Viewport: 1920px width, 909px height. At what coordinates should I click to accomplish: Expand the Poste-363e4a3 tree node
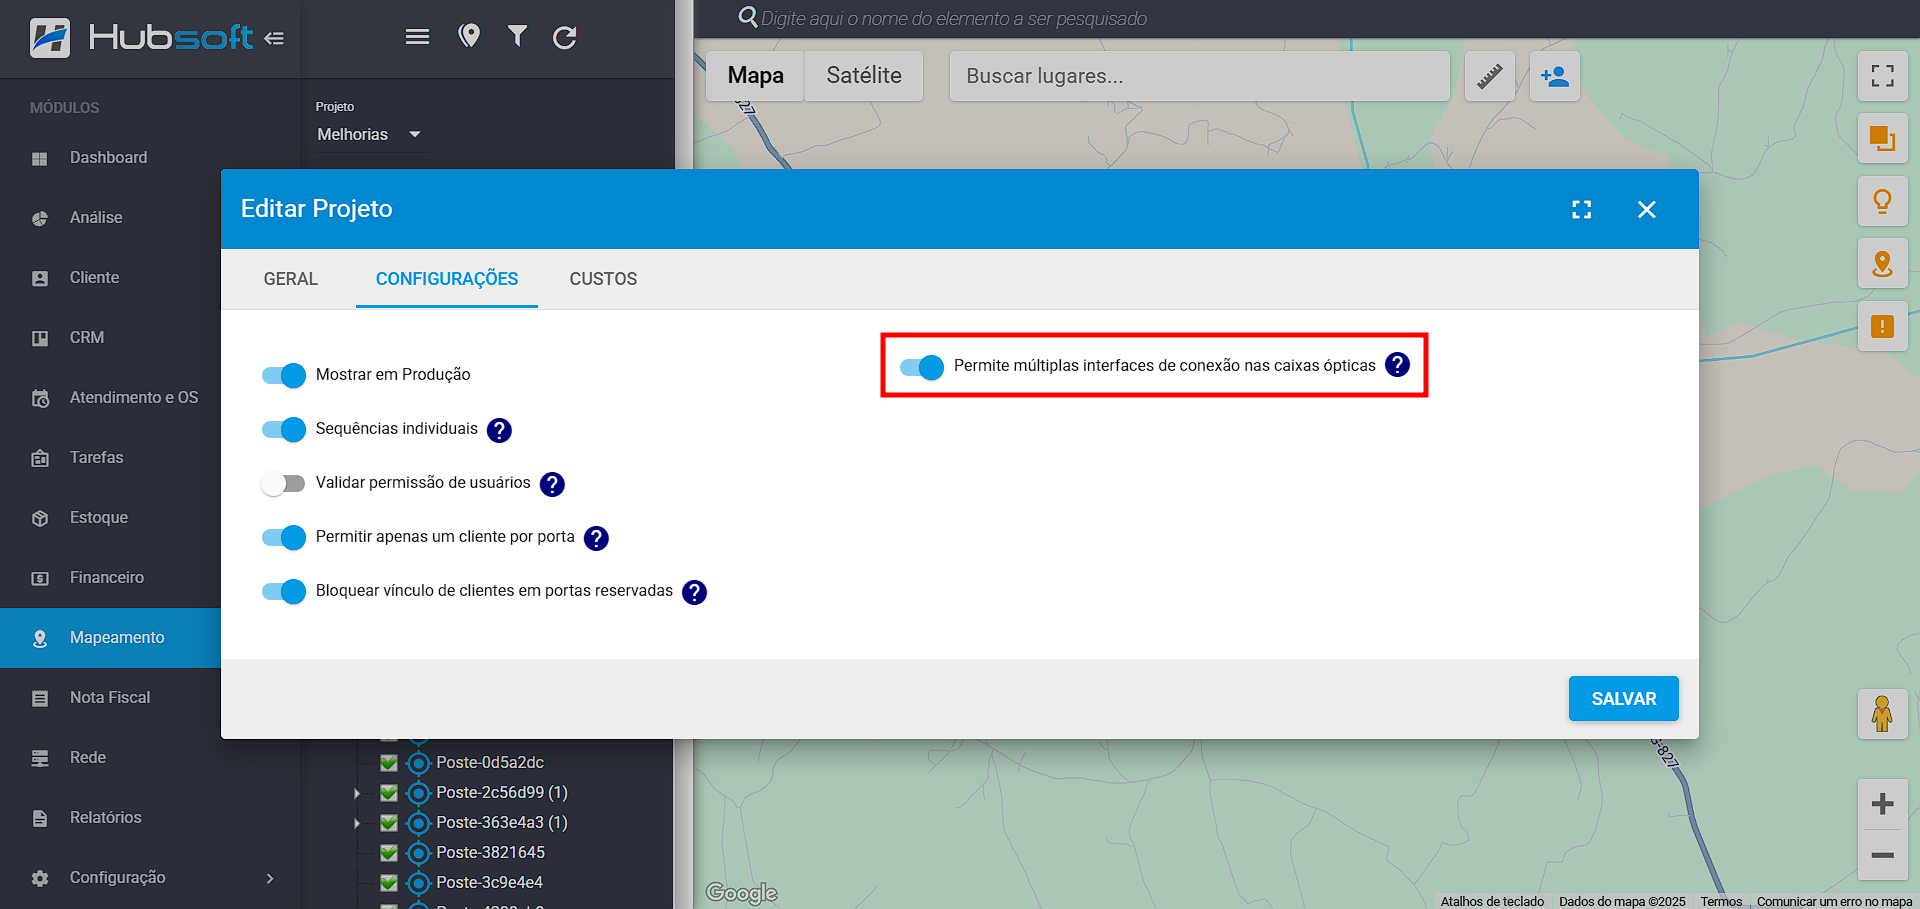click(x=357, y=823)
